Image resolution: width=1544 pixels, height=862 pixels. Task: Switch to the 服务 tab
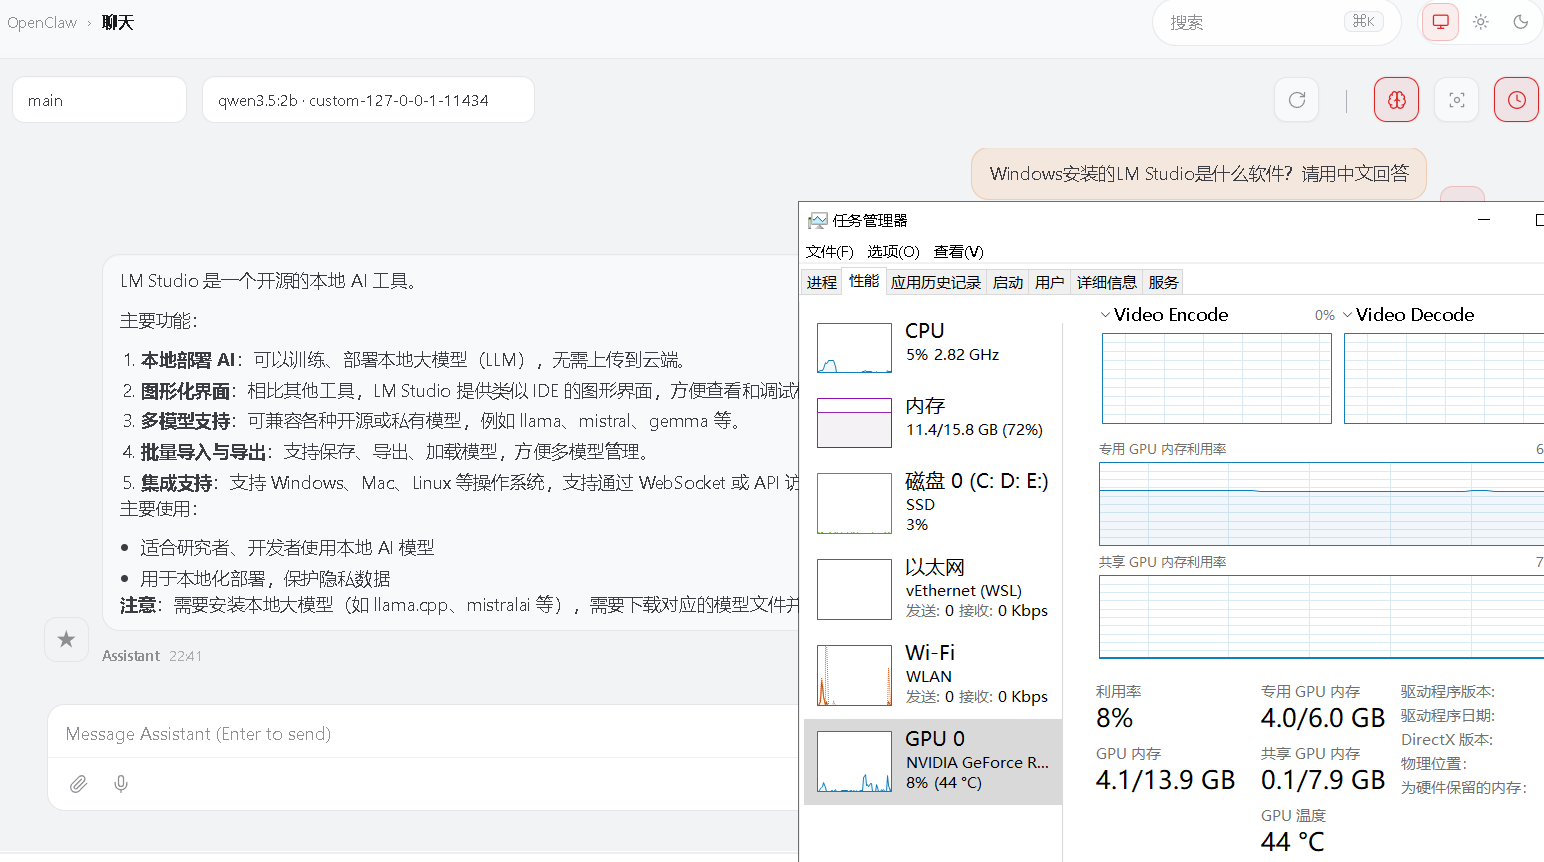pyautogui.click(x=1164, y=283)
